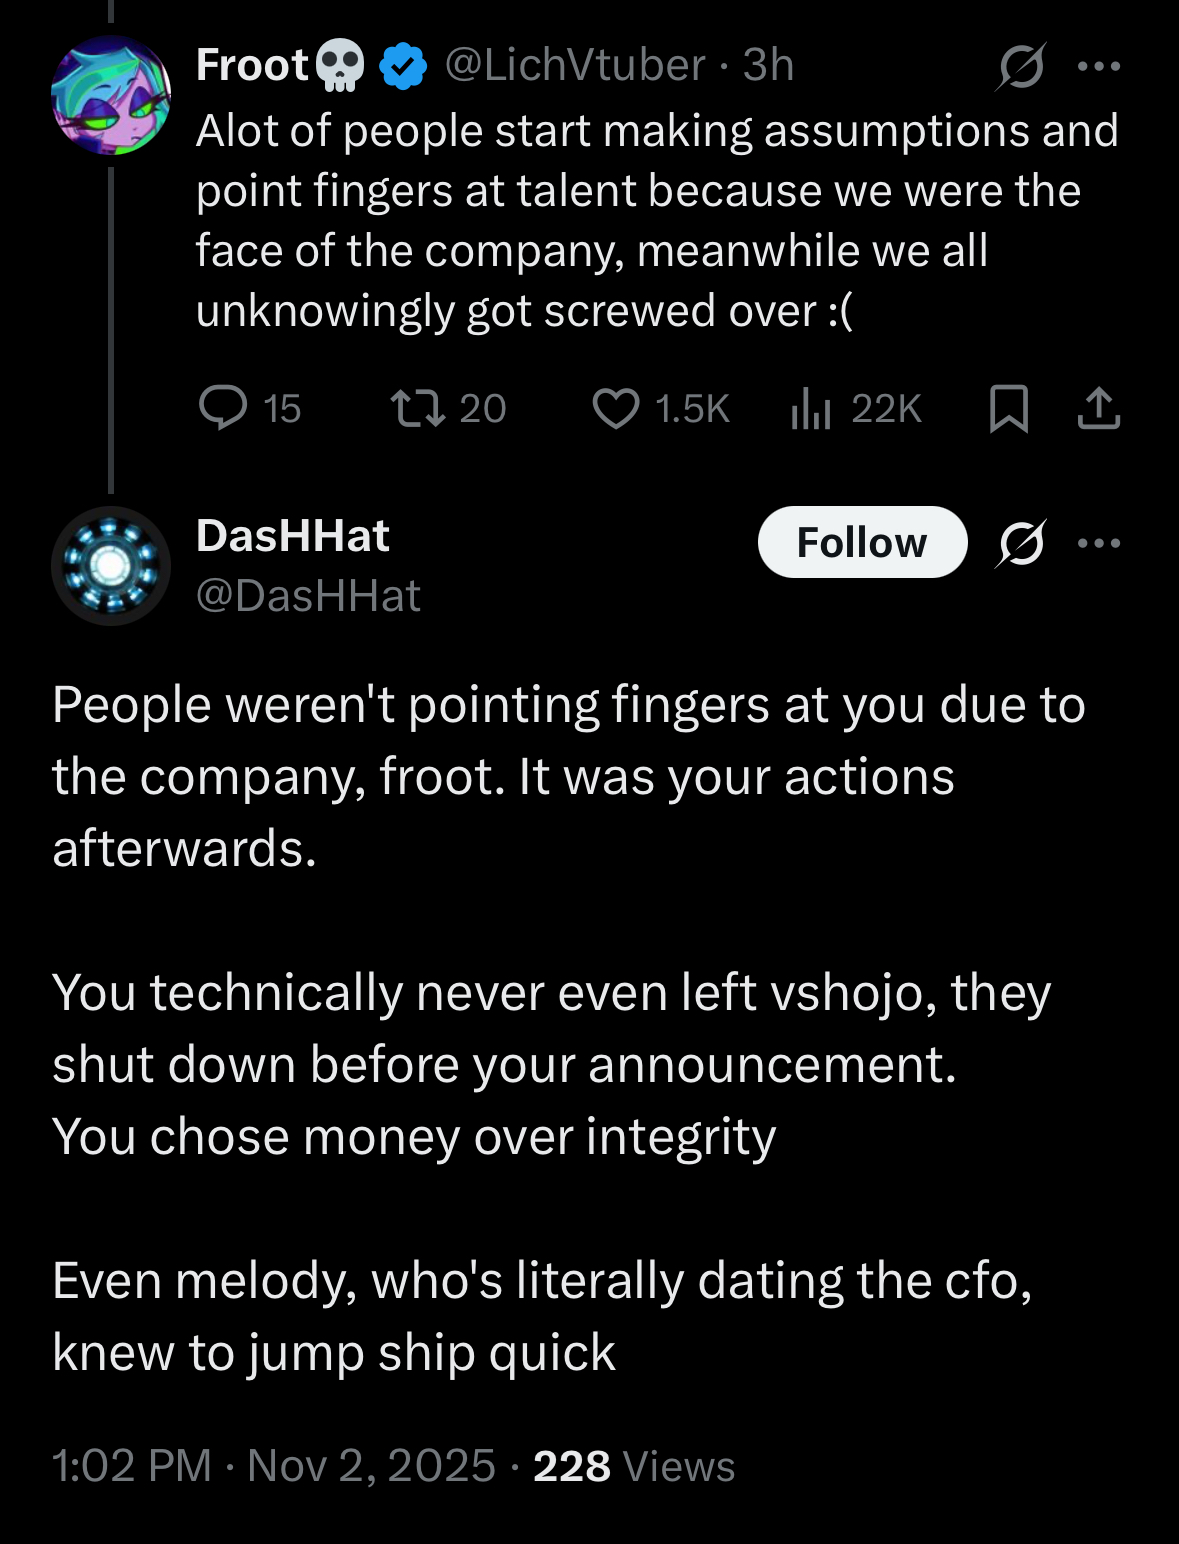Screen dimensions: 1179x1544
Task: Open more options on DasHHat's reply
Action: coord(1099,543)
